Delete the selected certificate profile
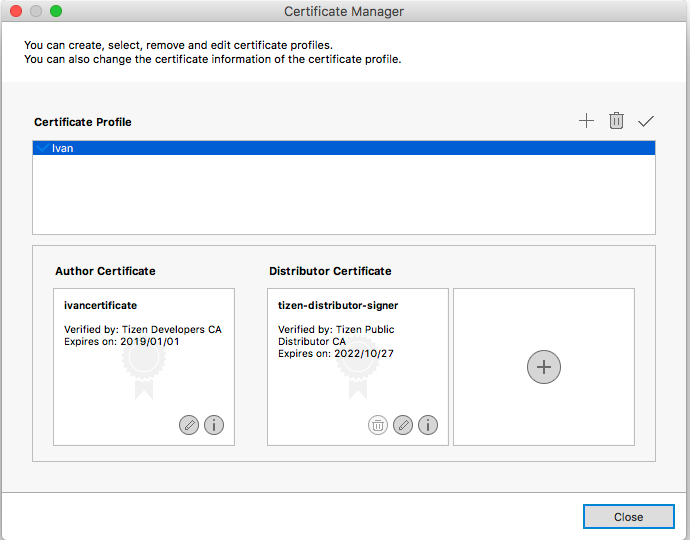This screenshot has height=540, width=690. click(x=616, y=121)
